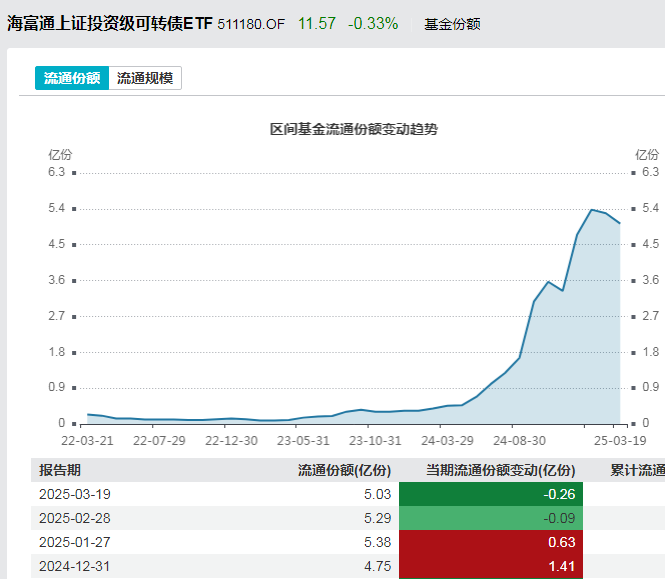Select the 2024-12-31 report row date

click(x=74, y=566)
